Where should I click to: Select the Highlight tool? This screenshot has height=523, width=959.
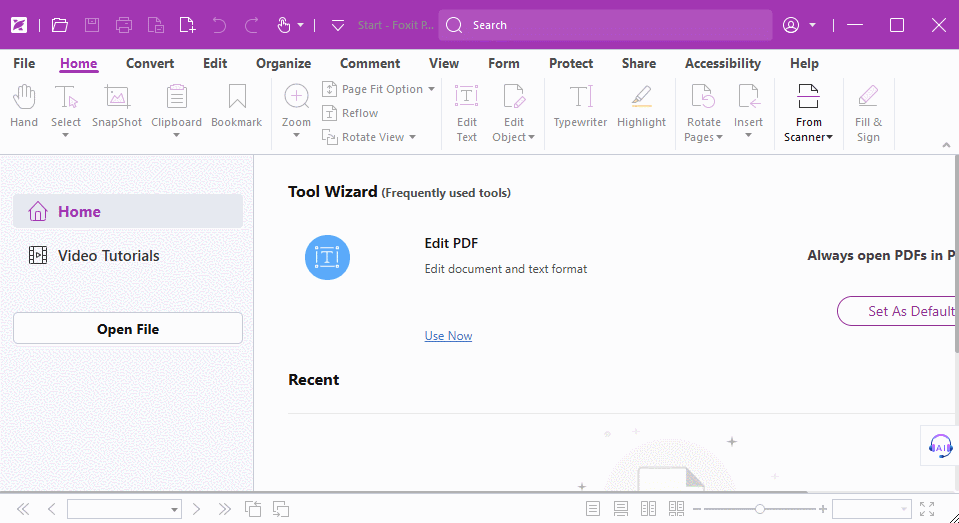(x=642, y=106)
